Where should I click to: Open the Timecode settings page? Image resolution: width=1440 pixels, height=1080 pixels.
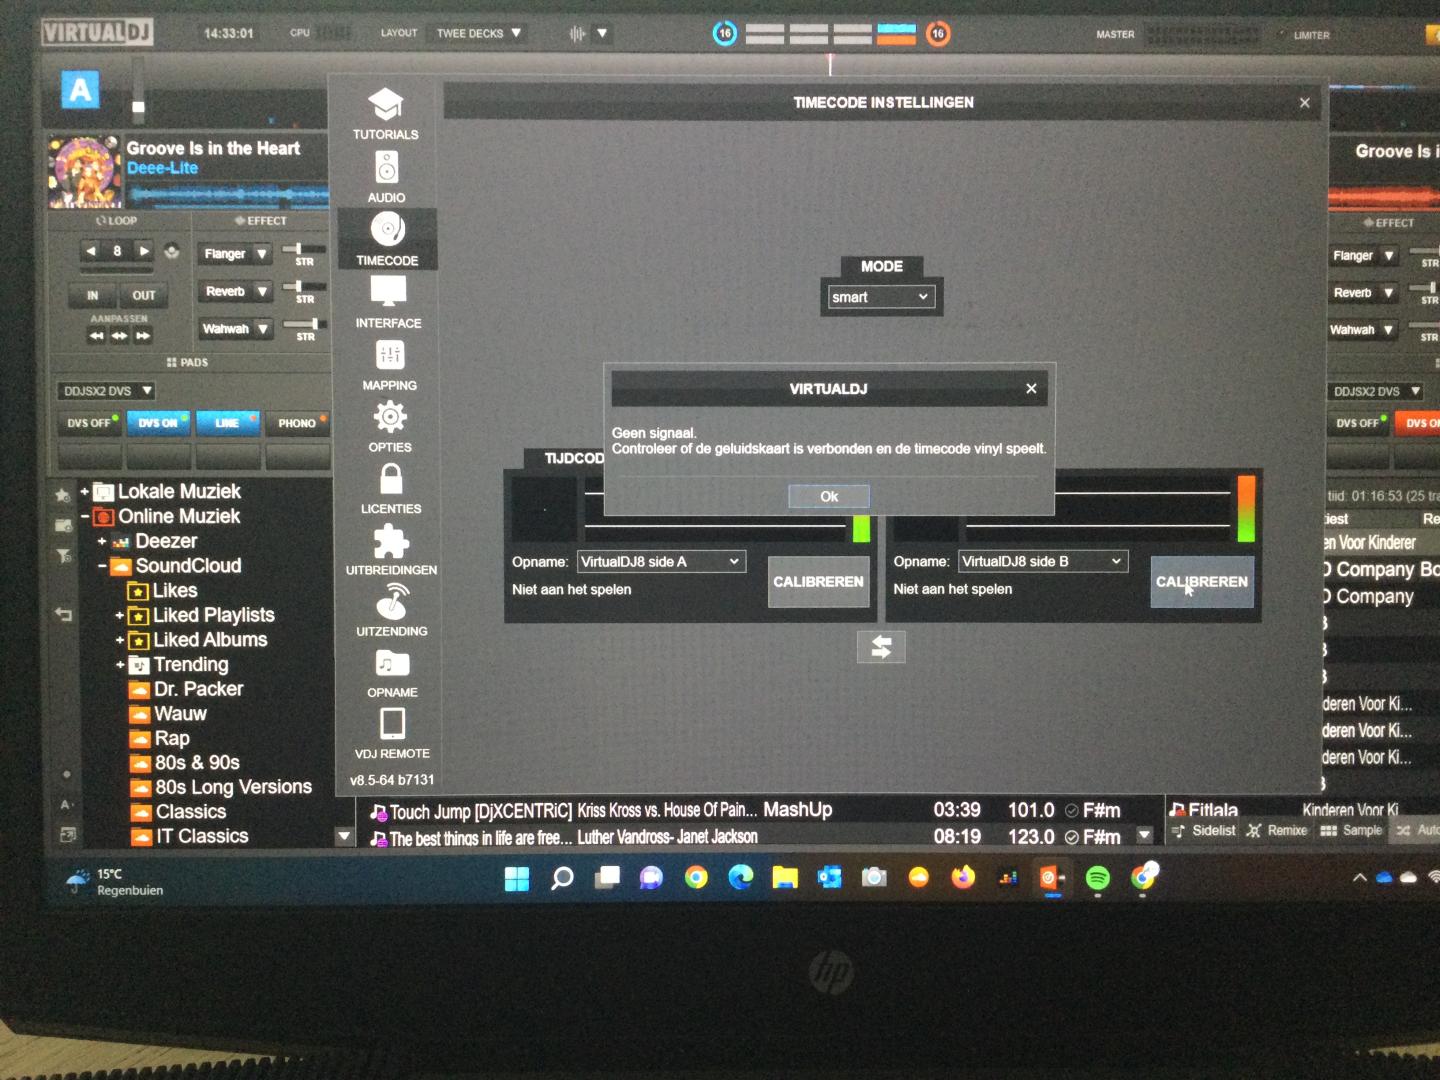click(387, 239)
